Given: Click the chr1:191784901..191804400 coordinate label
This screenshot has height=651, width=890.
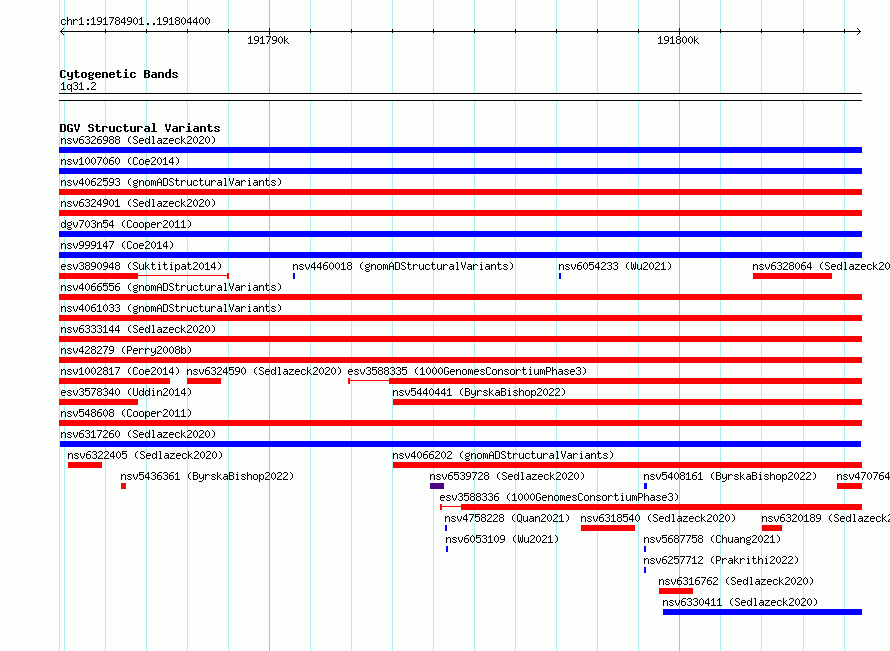Looking at the screenshot, I should (x=135, y=21).
